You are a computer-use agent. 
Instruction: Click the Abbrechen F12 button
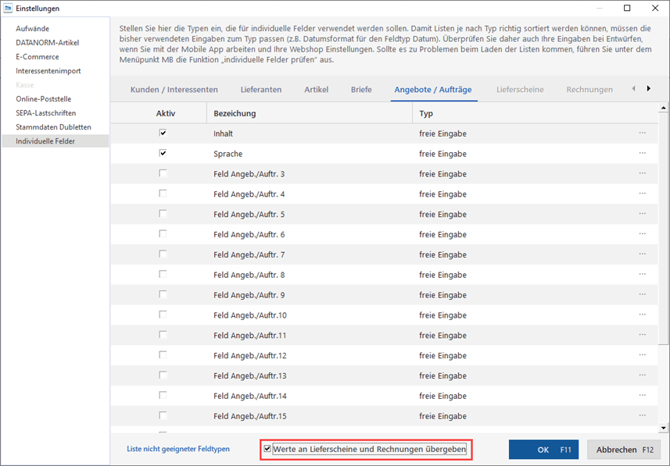tap(625, 450)
